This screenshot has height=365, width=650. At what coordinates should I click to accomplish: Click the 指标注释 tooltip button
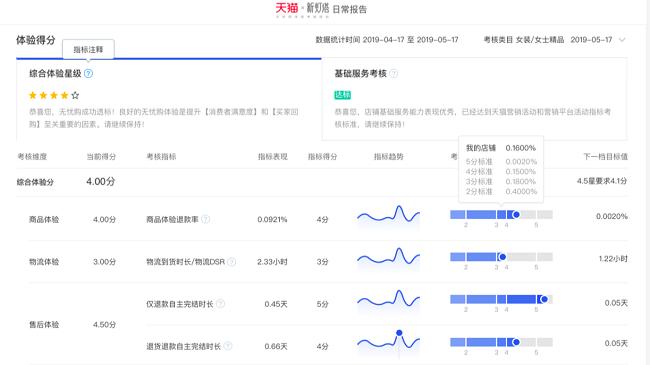(x=88, y=49)
